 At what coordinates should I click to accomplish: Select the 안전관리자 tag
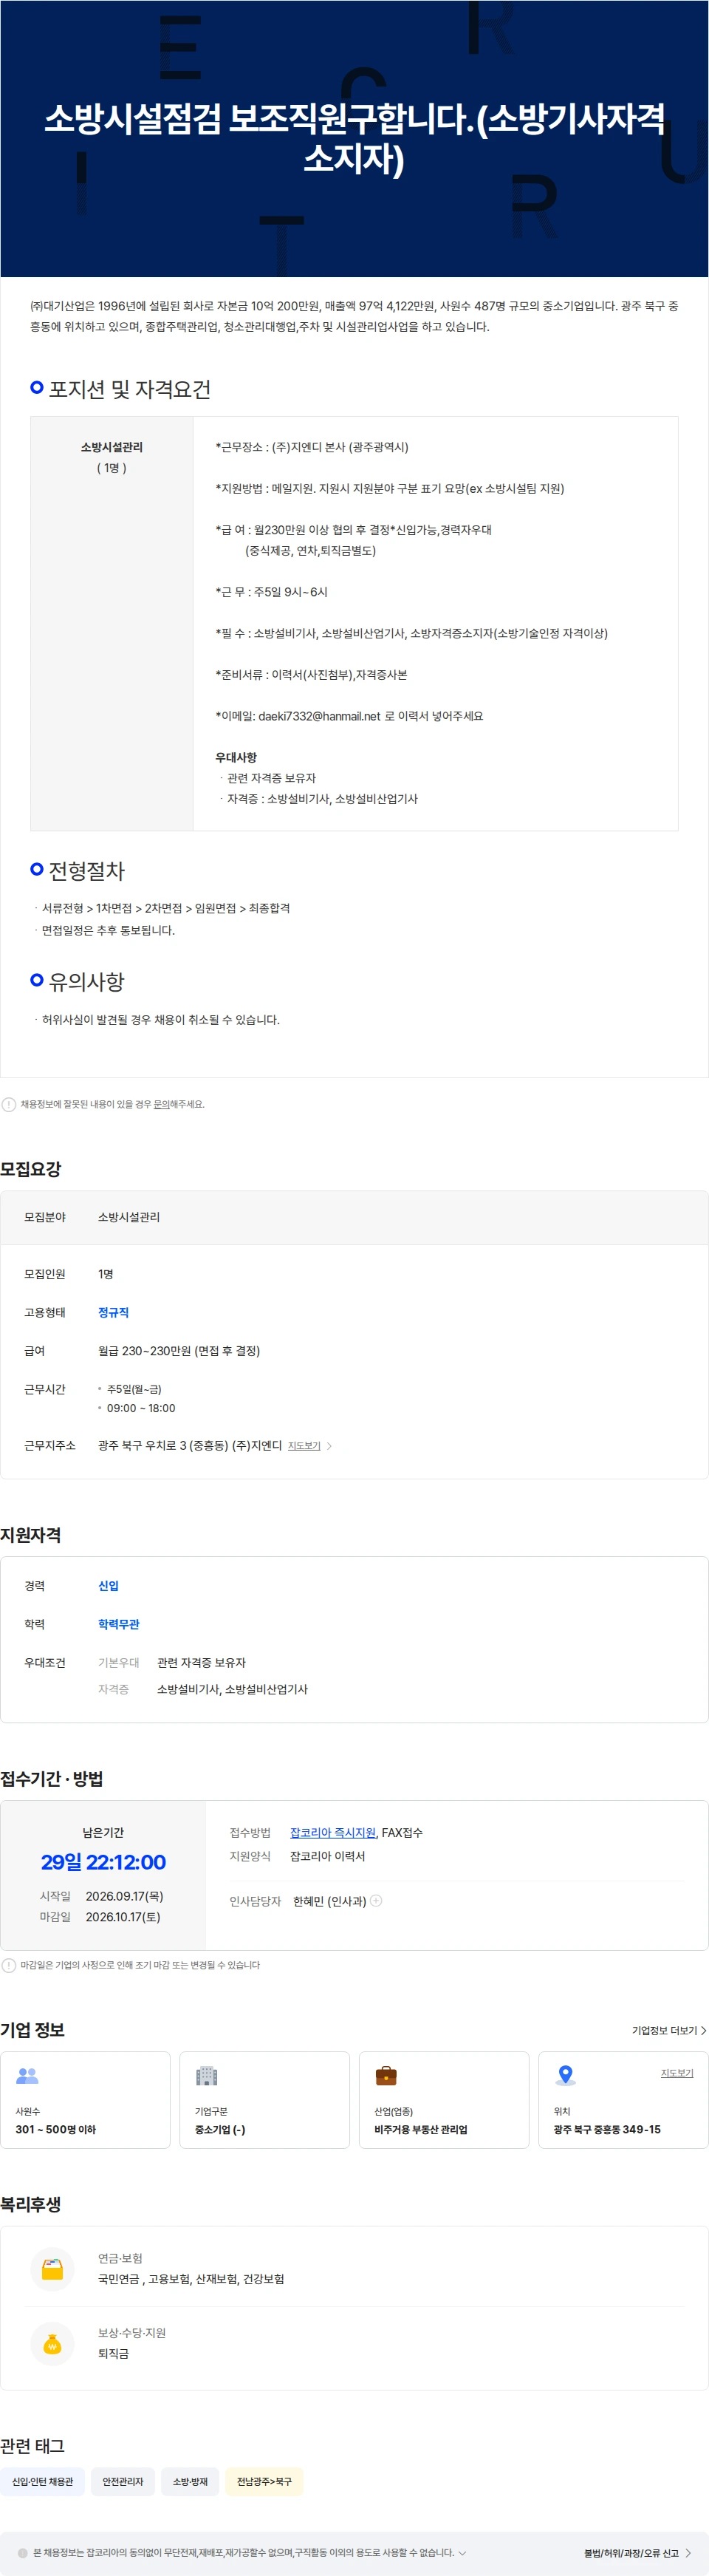[123, 2481]
